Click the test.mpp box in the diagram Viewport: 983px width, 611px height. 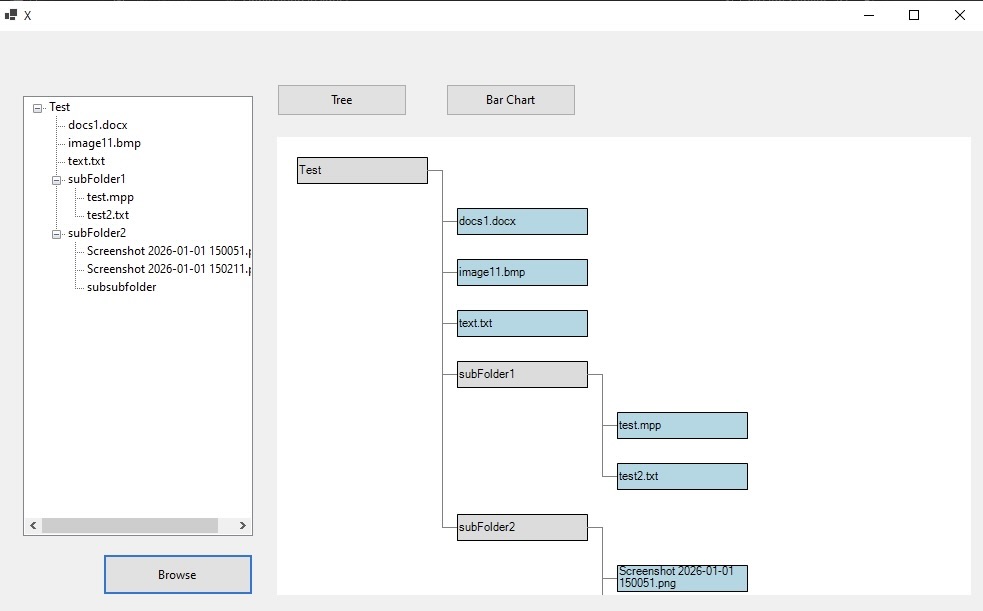click(x=682, y=426)
